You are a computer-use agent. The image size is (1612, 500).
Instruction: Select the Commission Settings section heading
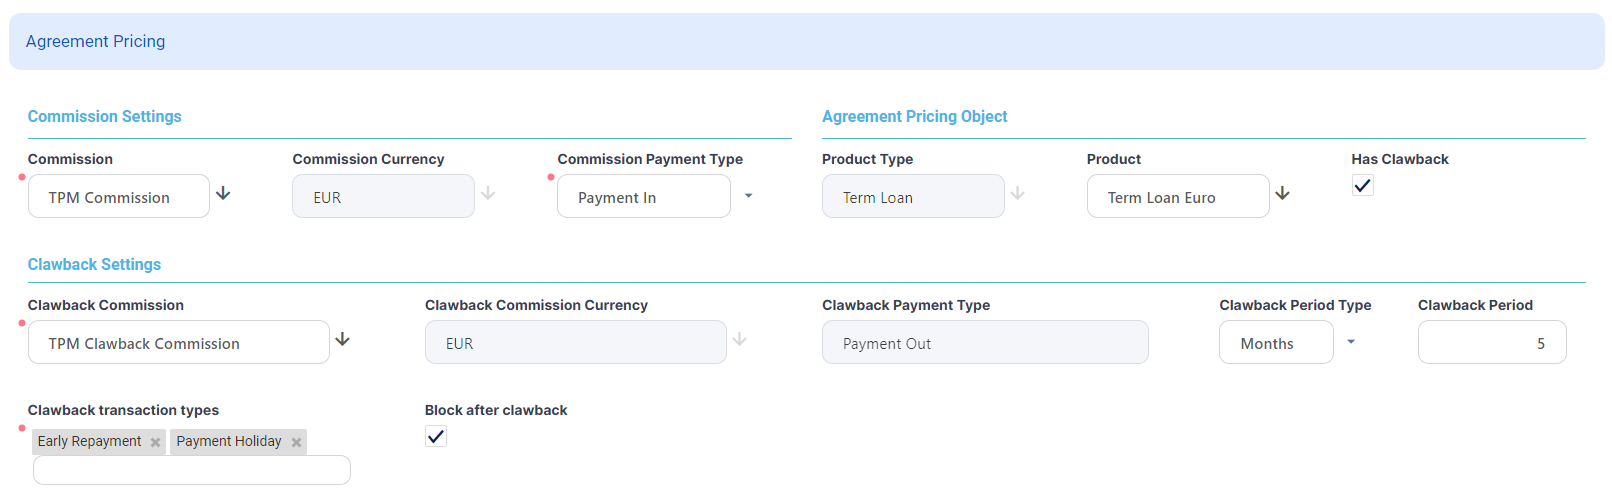pos(105,117)
